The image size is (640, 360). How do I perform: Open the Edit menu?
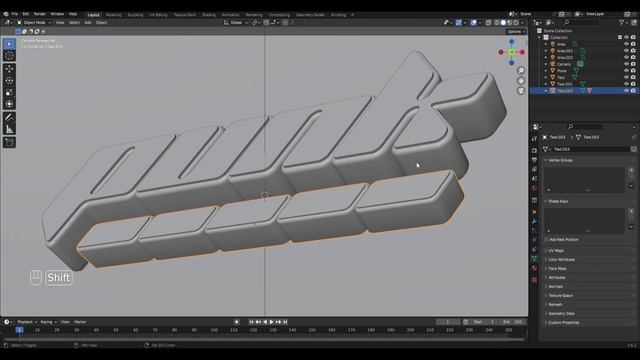(26, 14)
